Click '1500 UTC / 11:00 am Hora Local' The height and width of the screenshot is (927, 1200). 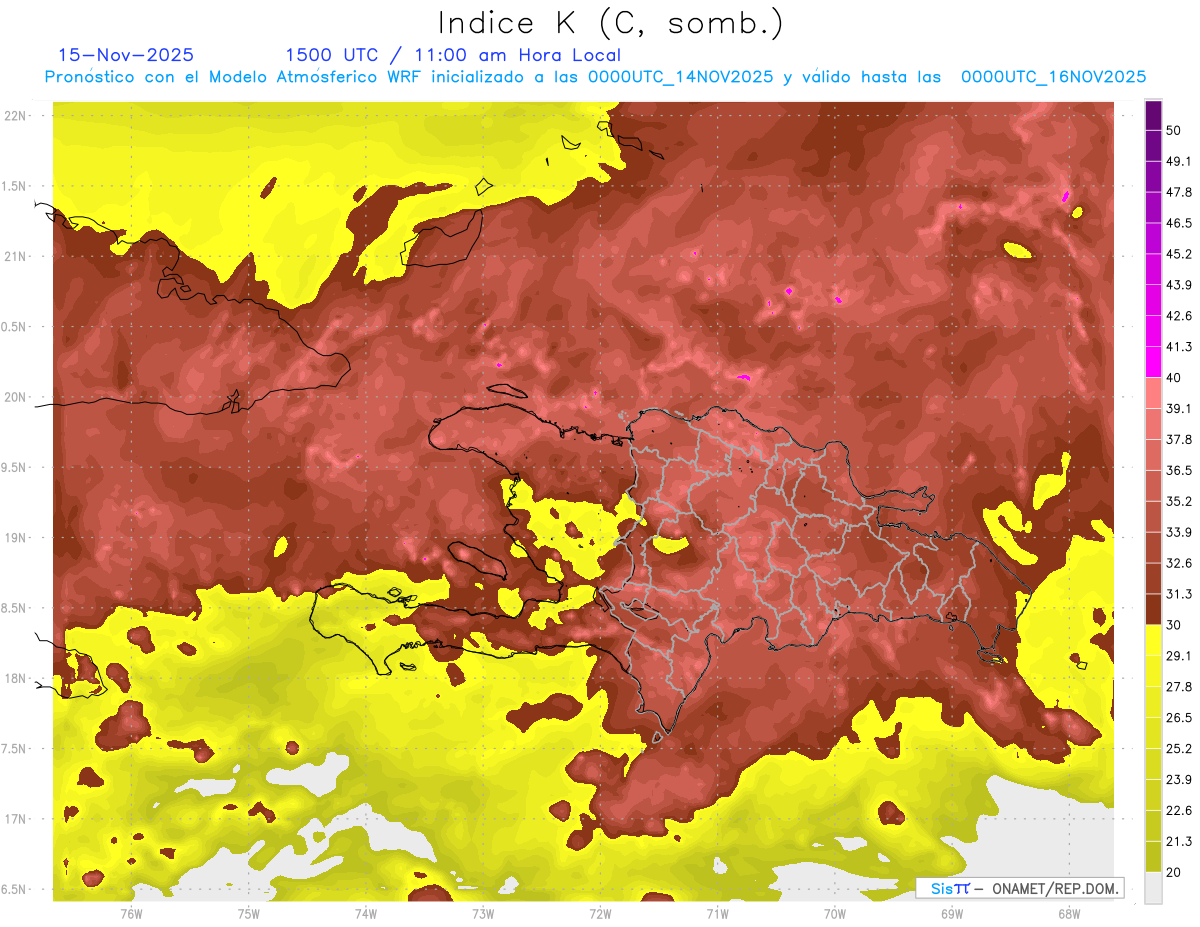pyautogui.click(x=453, y=55)
